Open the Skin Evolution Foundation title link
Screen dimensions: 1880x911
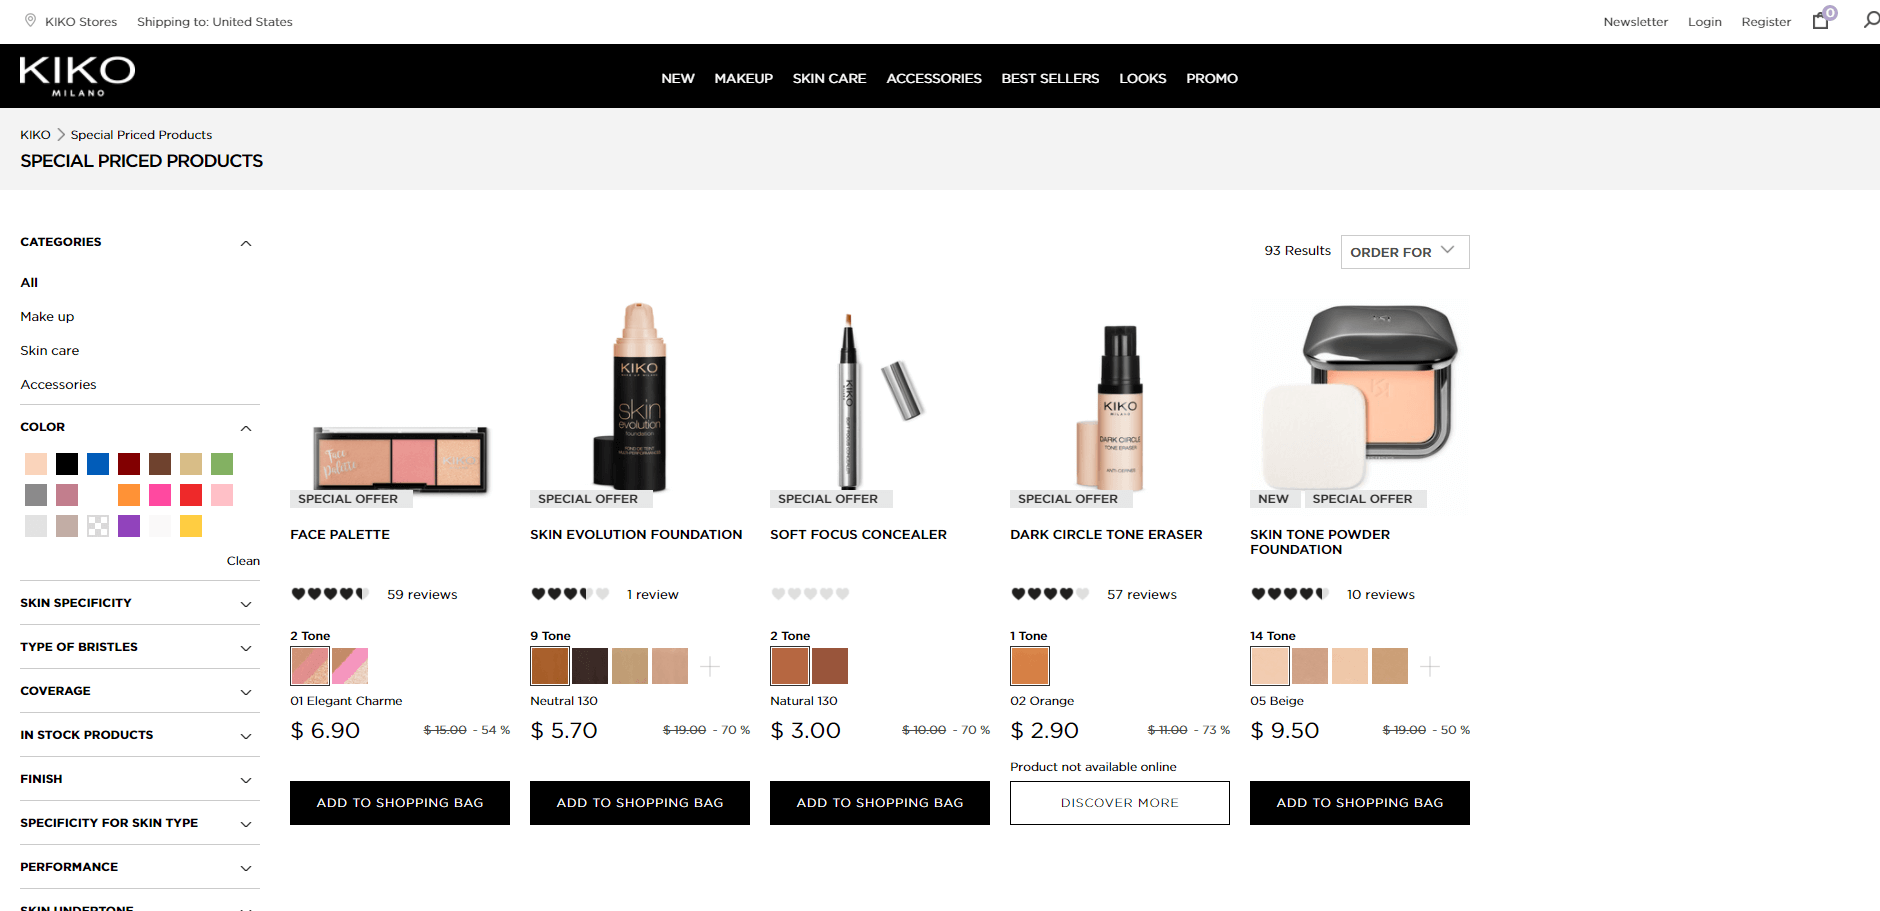636,535
